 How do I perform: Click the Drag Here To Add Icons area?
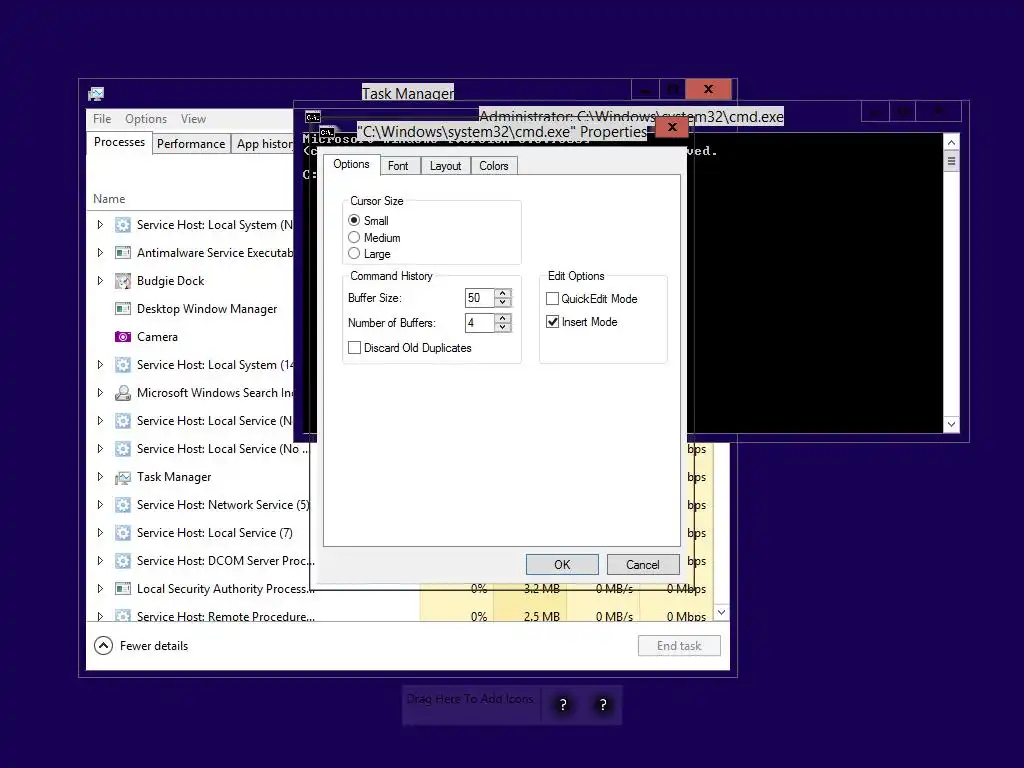click(x=470, y=699)
